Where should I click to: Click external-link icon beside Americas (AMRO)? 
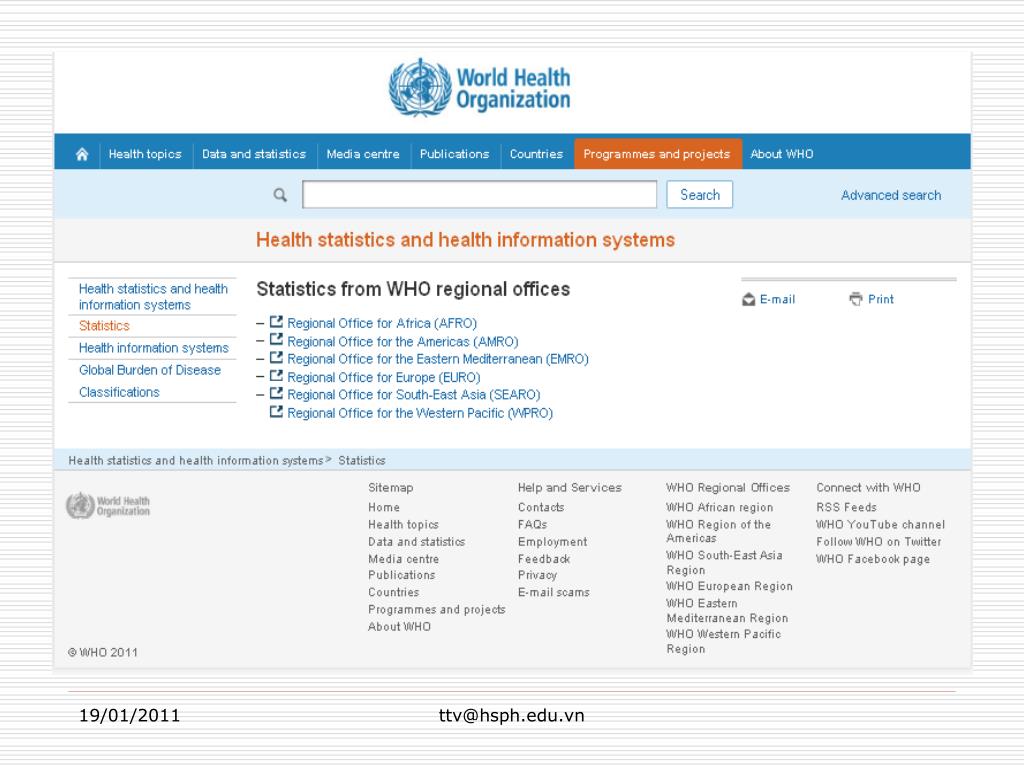click(x=276, y=340)
